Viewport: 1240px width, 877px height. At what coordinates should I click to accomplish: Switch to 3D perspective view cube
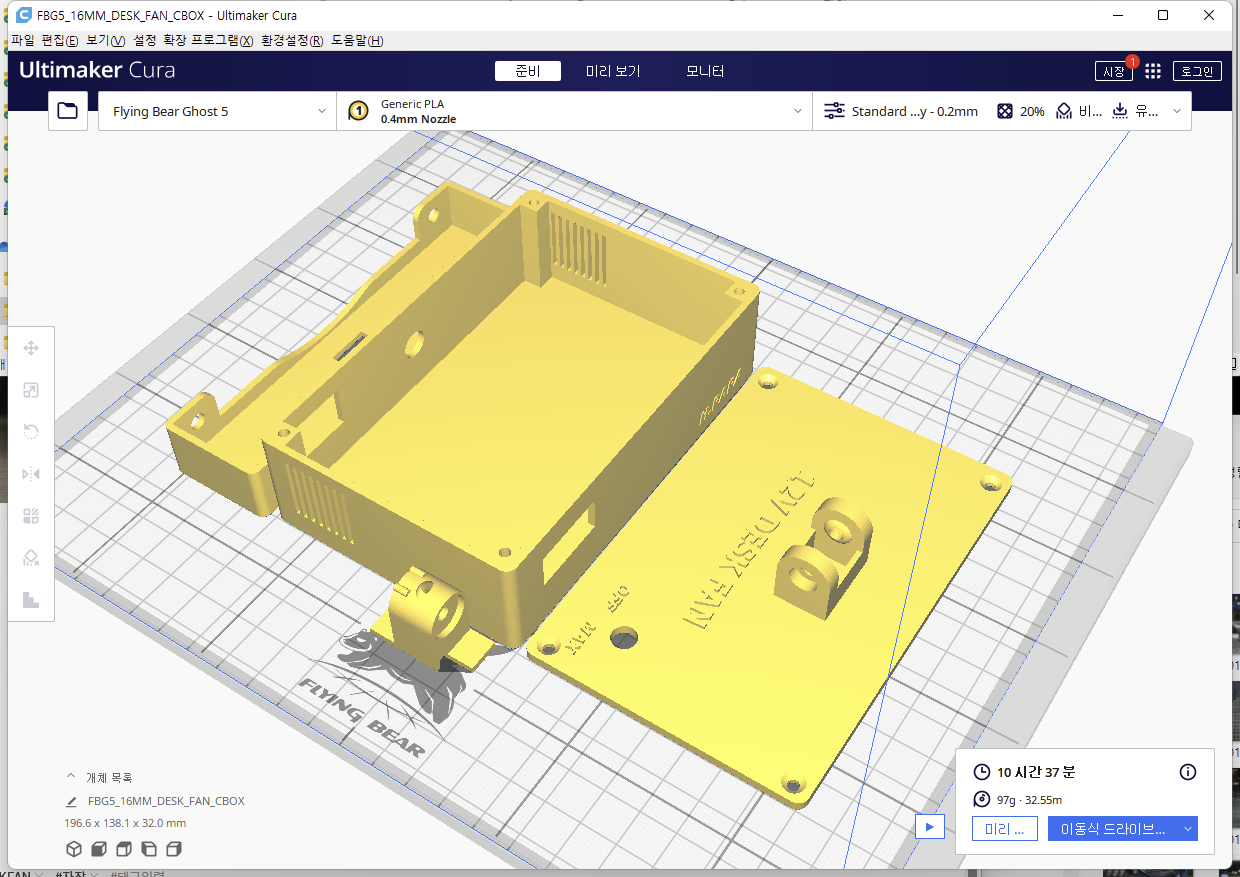click(74, 849)
